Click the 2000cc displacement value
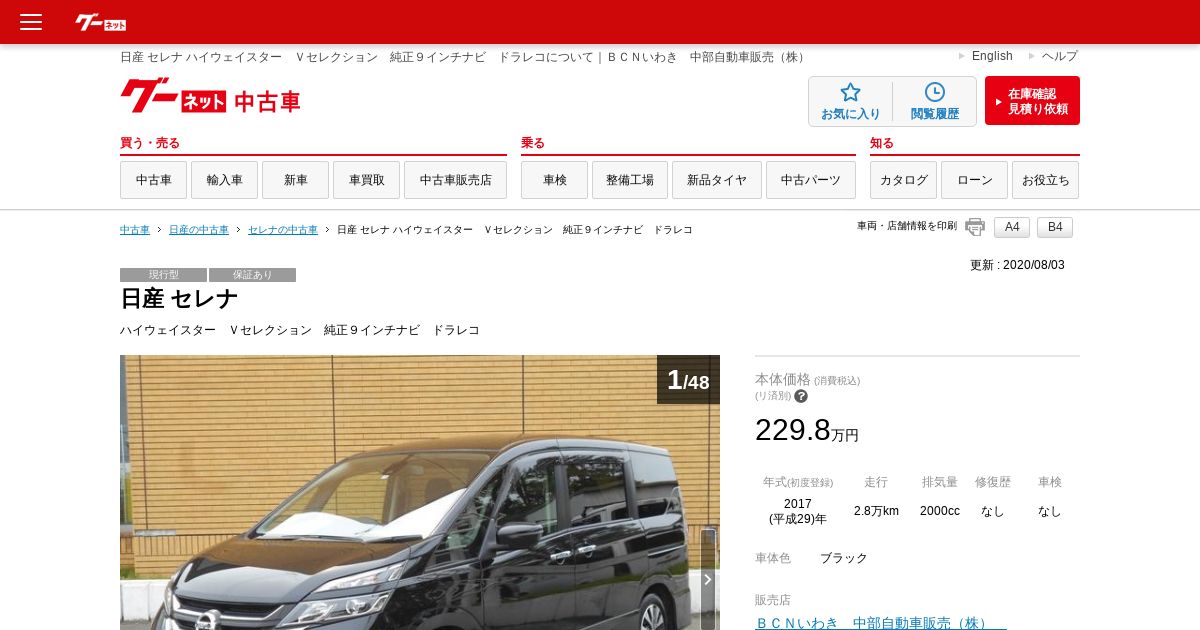 click(x=940, y=511)
